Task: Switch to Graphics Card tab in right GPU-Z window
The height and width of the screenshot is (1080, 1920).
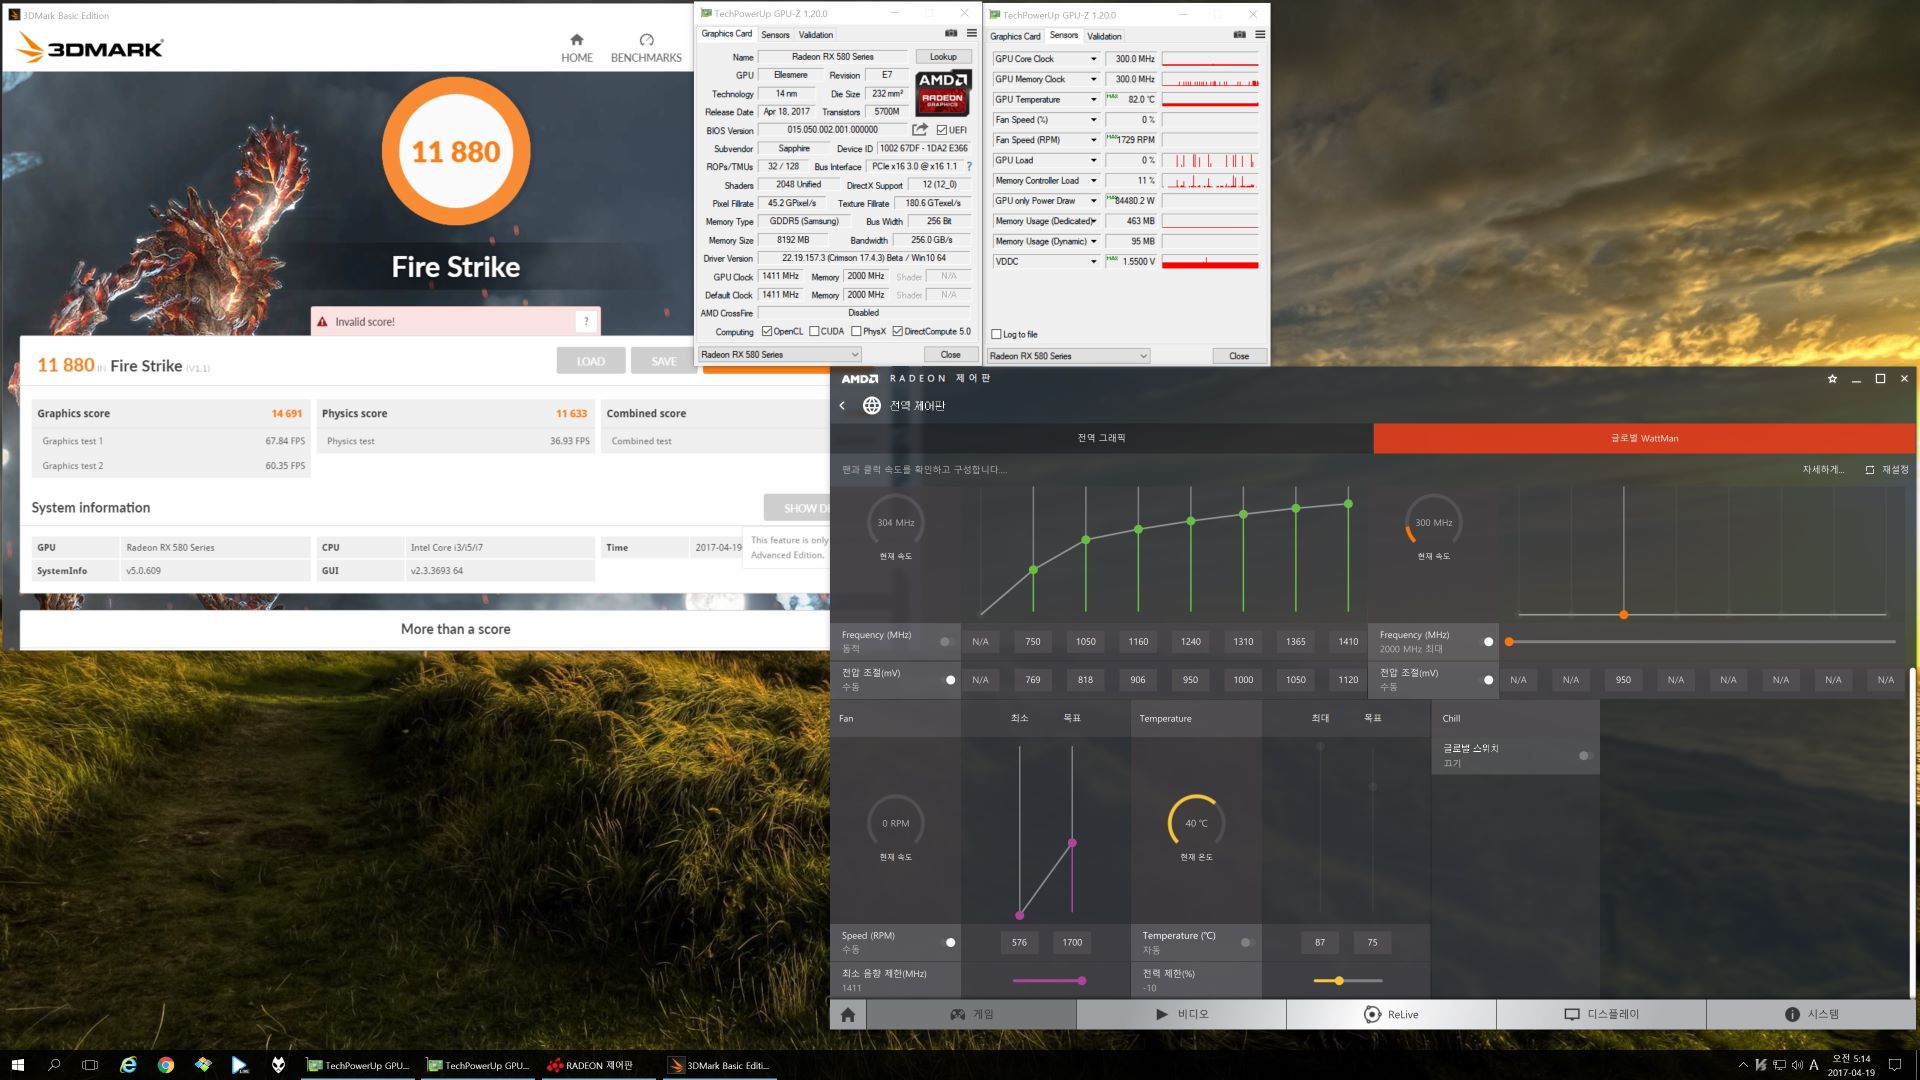Action: (x=1015, y=36)
